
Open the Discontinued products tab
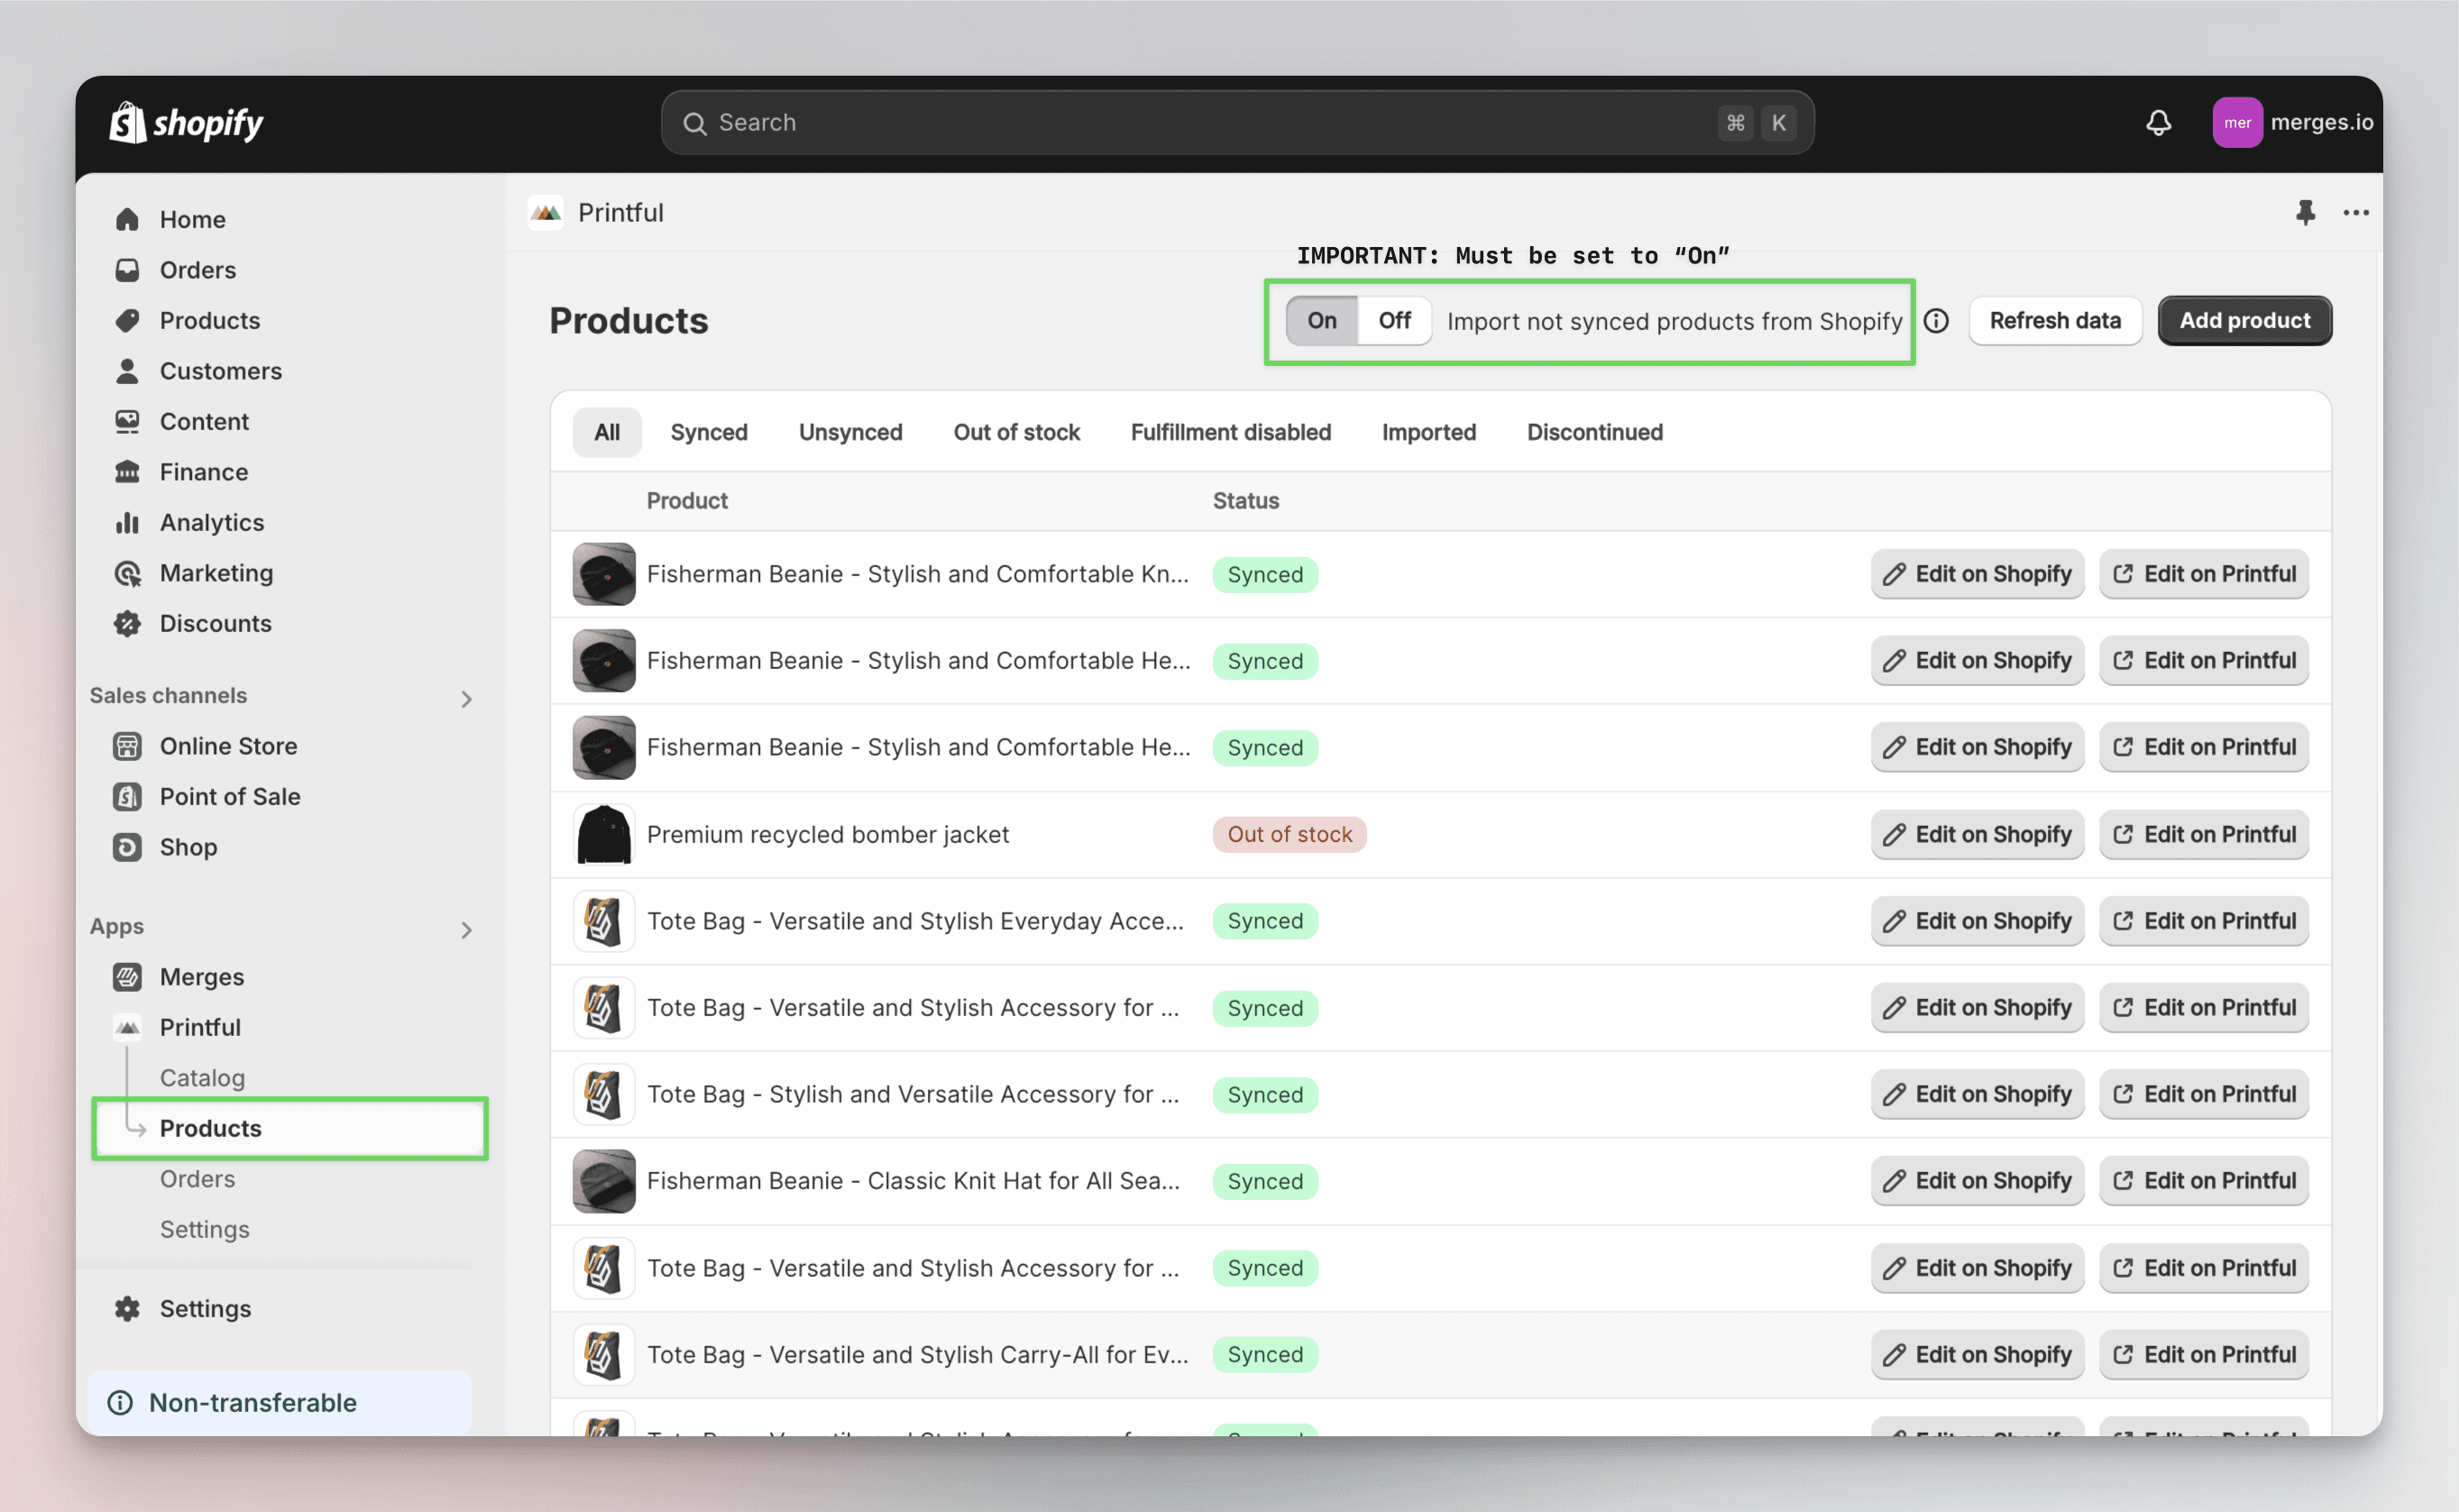coord(1594,432)
